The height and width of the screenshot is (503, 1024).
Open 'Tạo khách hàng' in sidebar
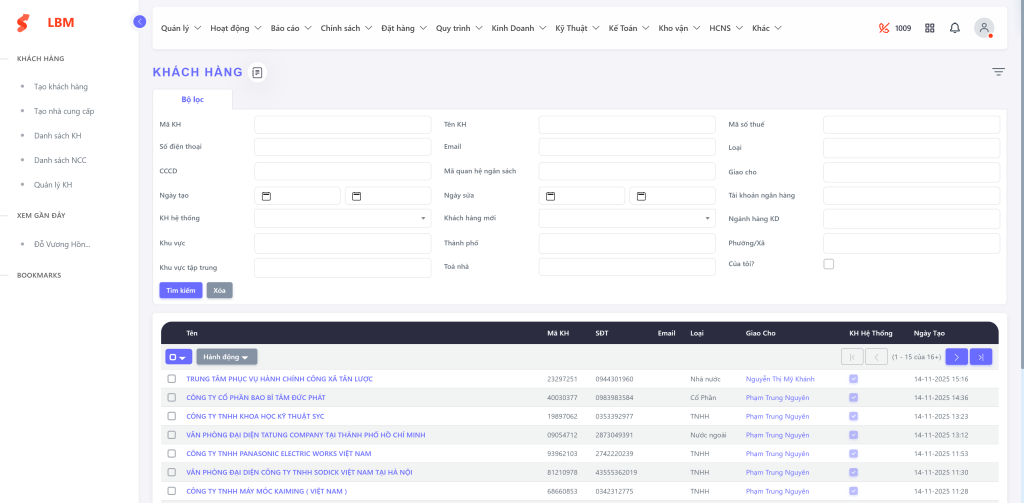pyautogui.click(x=61, y=87)
